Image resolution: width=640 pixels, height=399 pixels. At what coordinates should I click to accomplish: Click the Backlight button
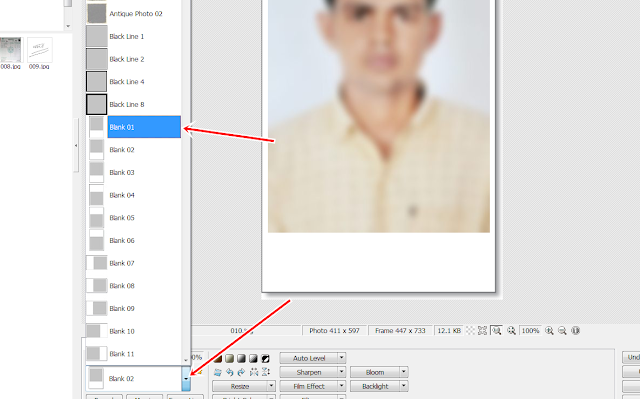(x=375, y=386)
